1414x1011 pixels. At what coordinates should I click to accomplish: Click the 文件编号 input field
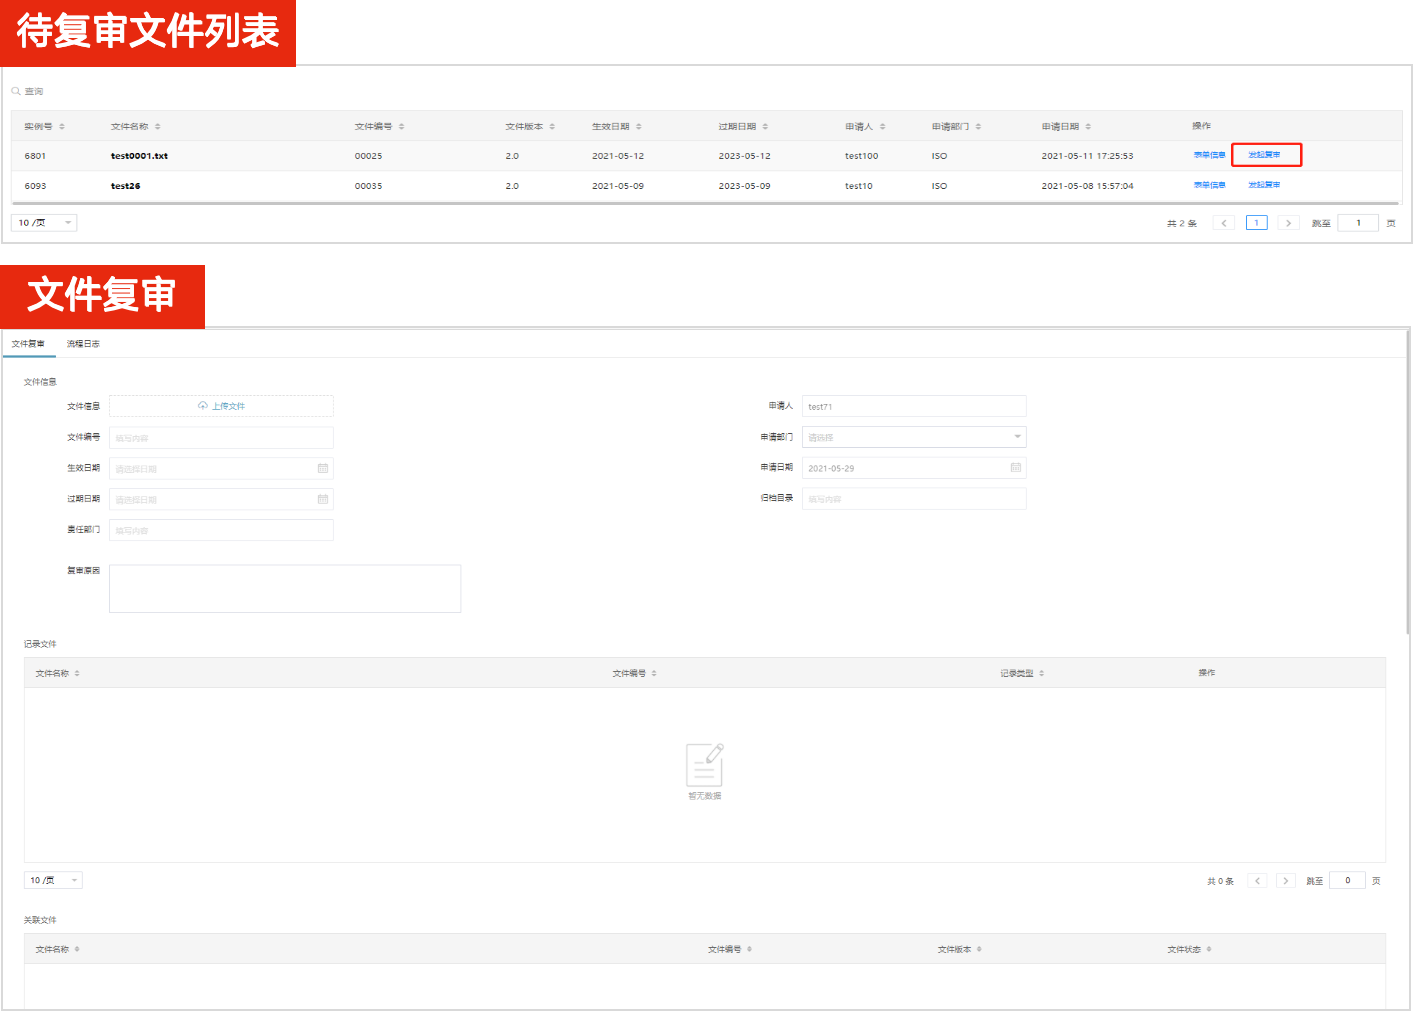pyautogui.click(x=221, y=438)
